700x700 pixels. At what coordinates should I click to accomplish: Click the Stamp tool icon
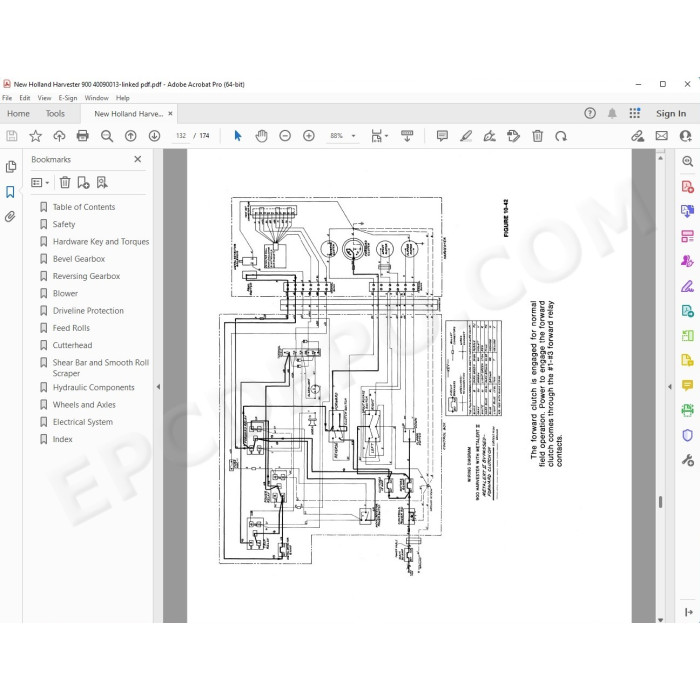tap(513, 136)
